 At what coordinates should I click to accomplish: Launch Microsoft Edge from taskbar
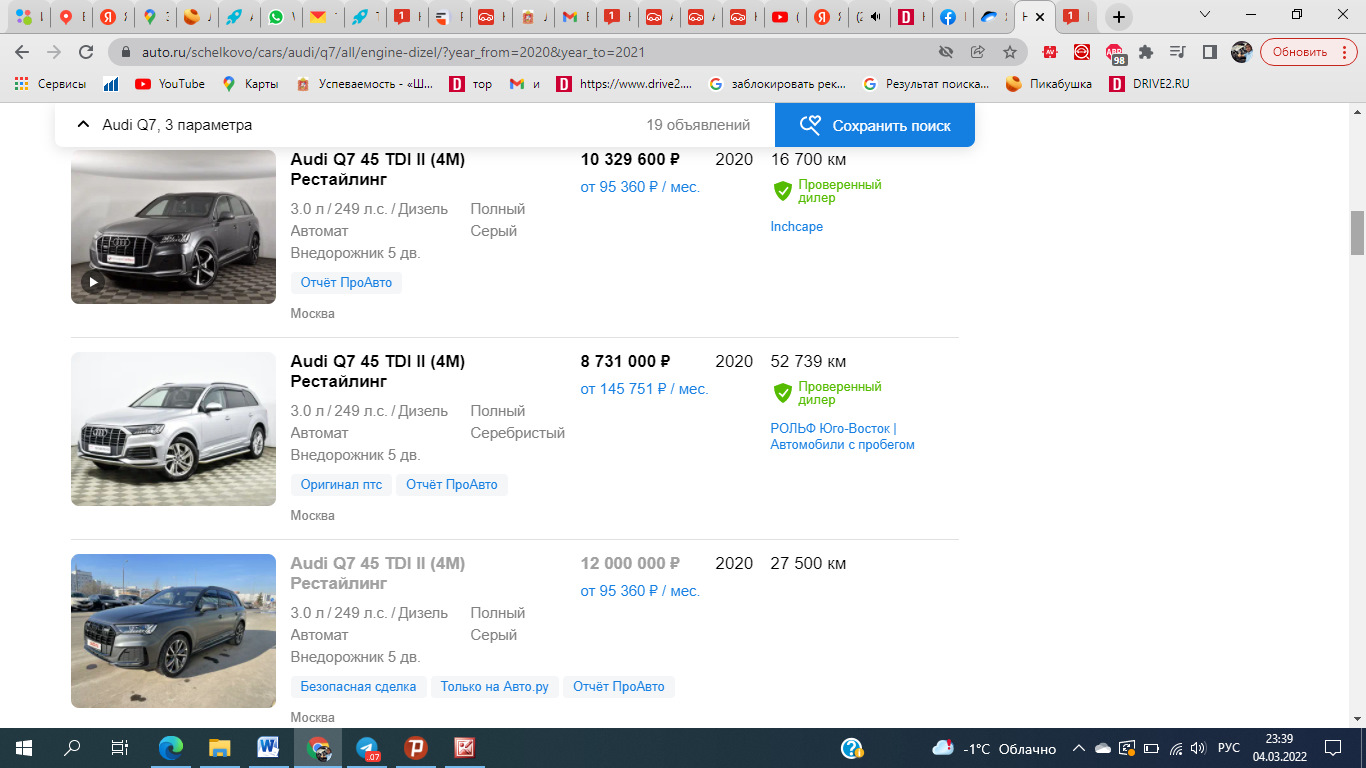coord(172,748)
